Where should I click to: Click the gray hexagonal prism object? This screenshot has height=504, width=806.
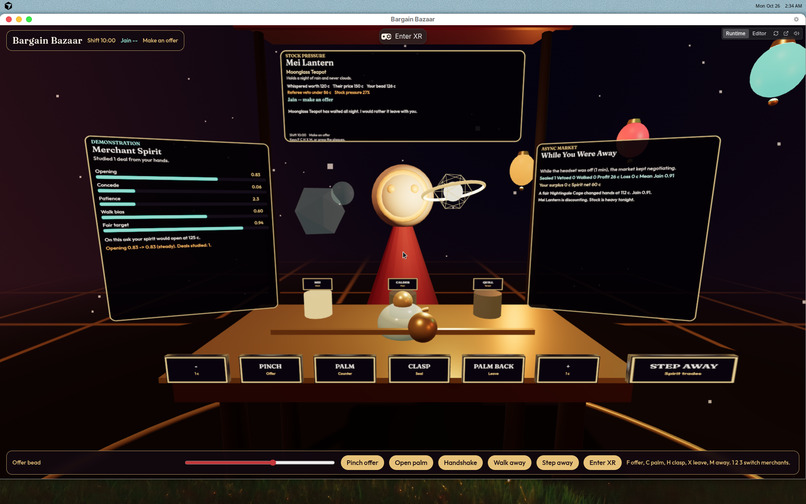pos(320,211)
